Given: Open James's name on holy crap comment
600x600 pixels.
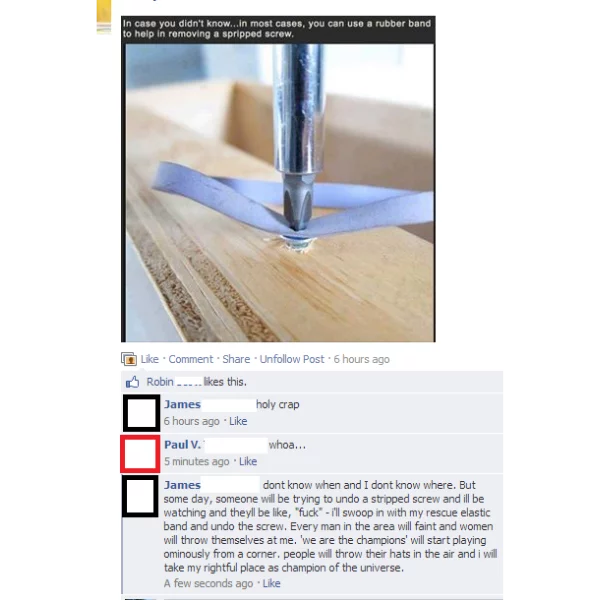Looking at the screenshot, I should click(182, 404).
